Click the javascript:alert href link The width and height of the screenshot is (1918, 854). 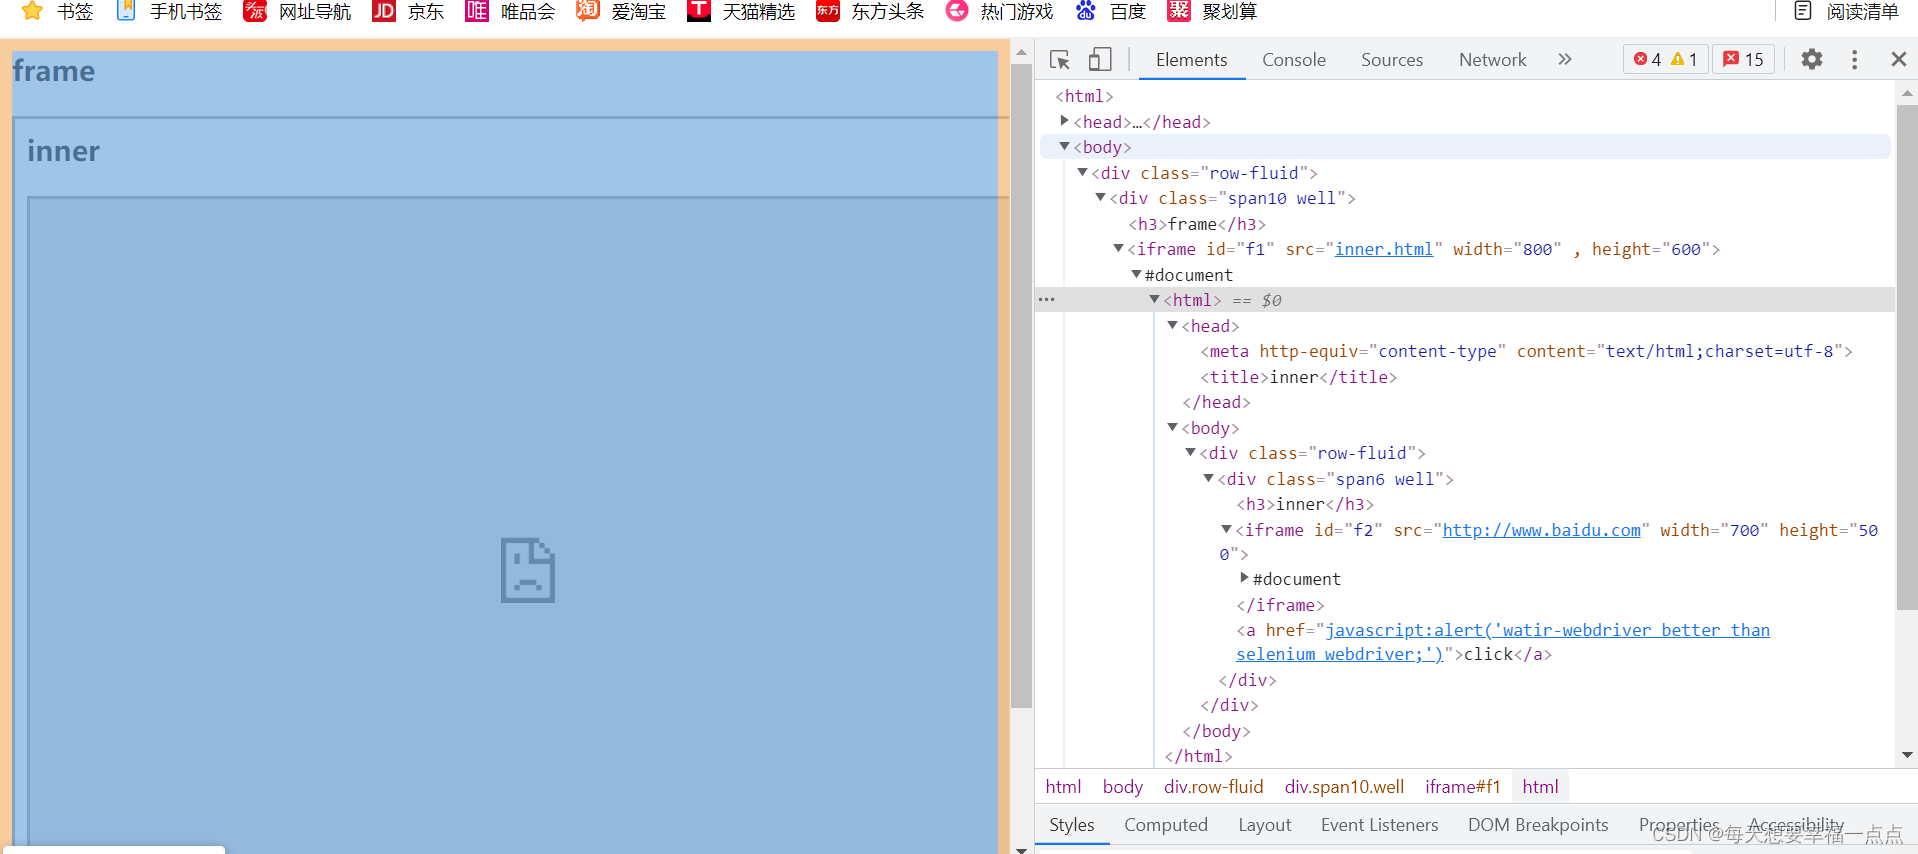point(1503,642)
